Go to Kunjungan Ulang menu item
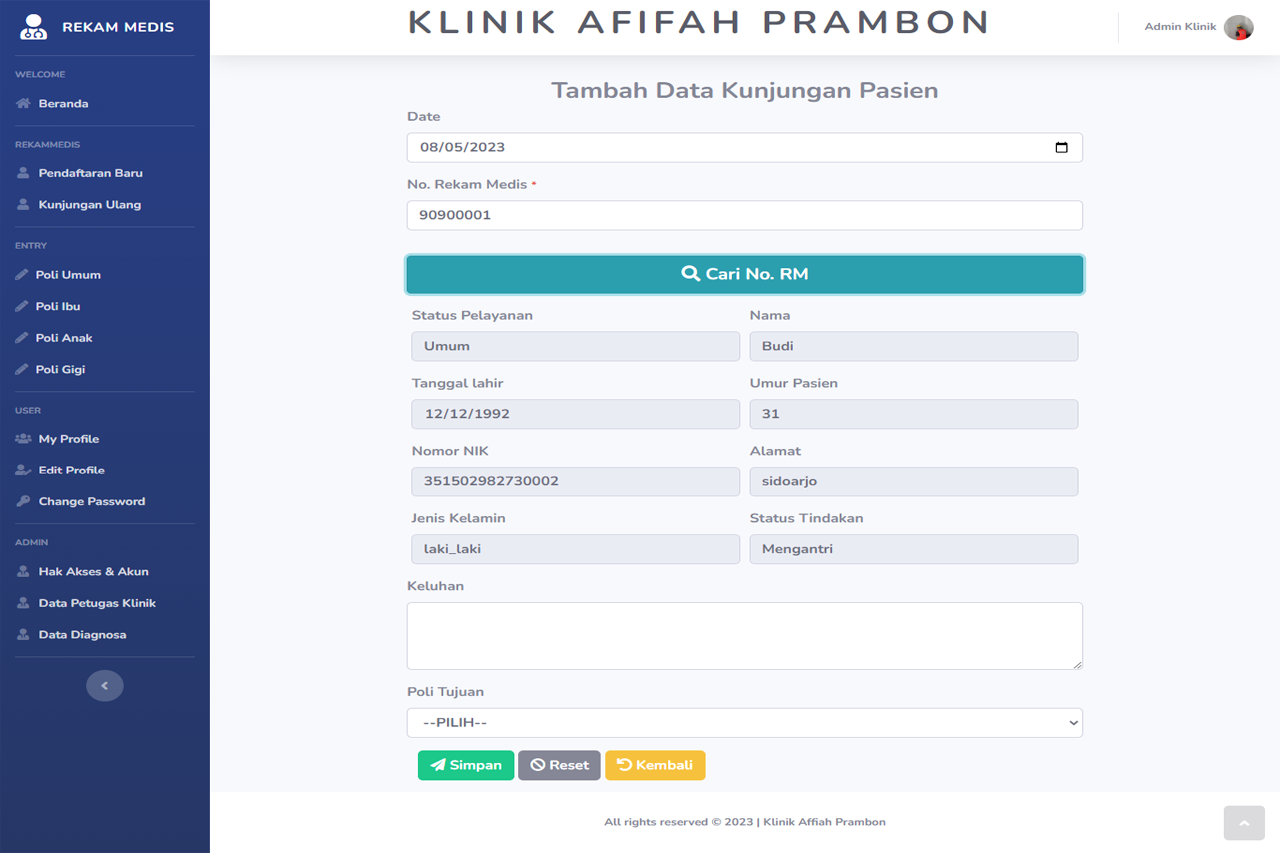Screen dimensions: 1280x853 (89, 205)
